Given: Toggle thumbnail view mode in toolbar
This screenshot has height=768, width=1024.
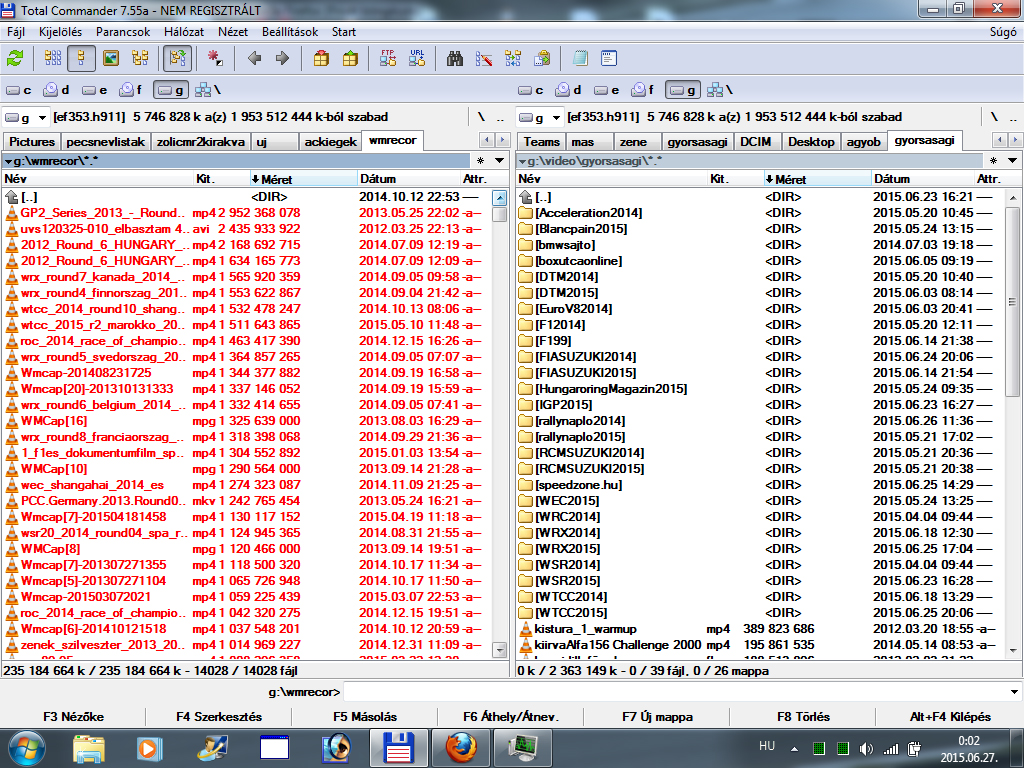Looking at the screenshot, I should pos(111,59).
